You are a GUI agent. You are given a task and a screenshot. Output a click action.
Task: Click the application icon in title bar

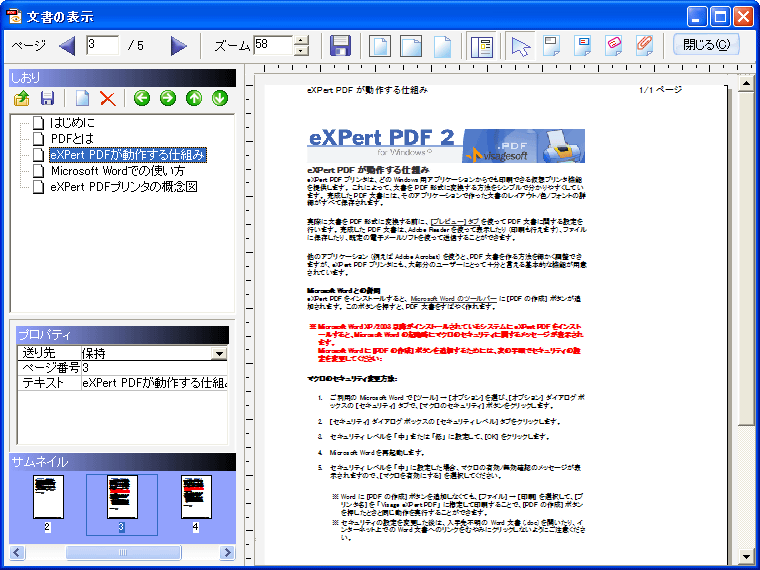coord(14,16)
